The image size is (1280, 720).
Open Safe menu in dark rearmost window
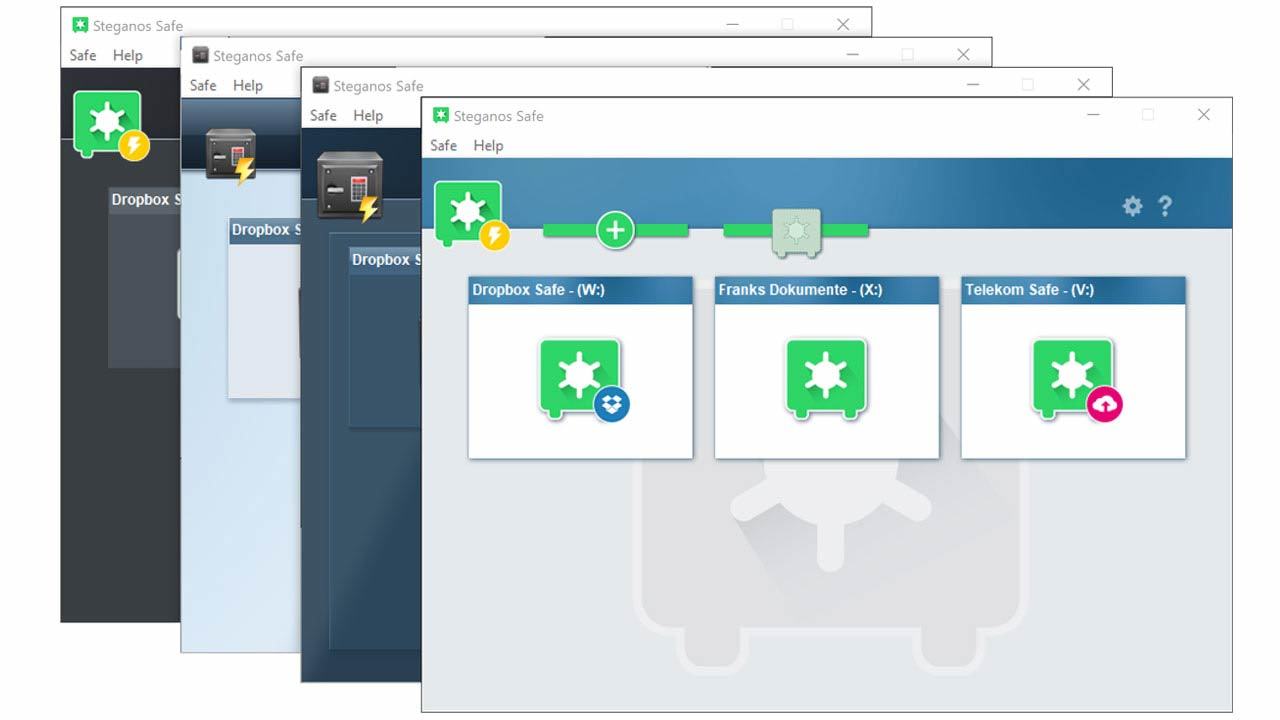coord(83,55)
